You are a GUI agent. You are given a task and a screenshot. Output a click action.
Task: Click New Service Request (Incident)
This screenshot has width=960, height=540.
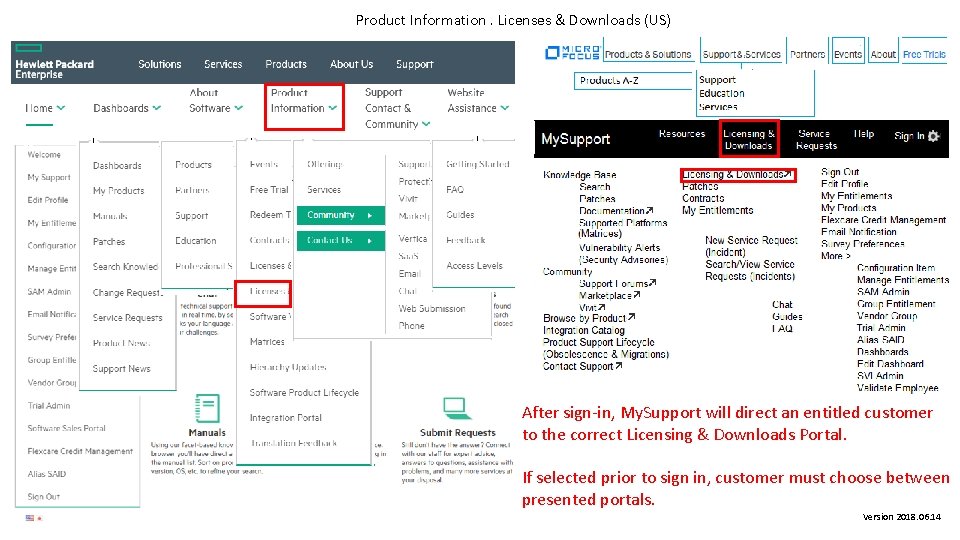pyautogui.click(x=751, y=246)
